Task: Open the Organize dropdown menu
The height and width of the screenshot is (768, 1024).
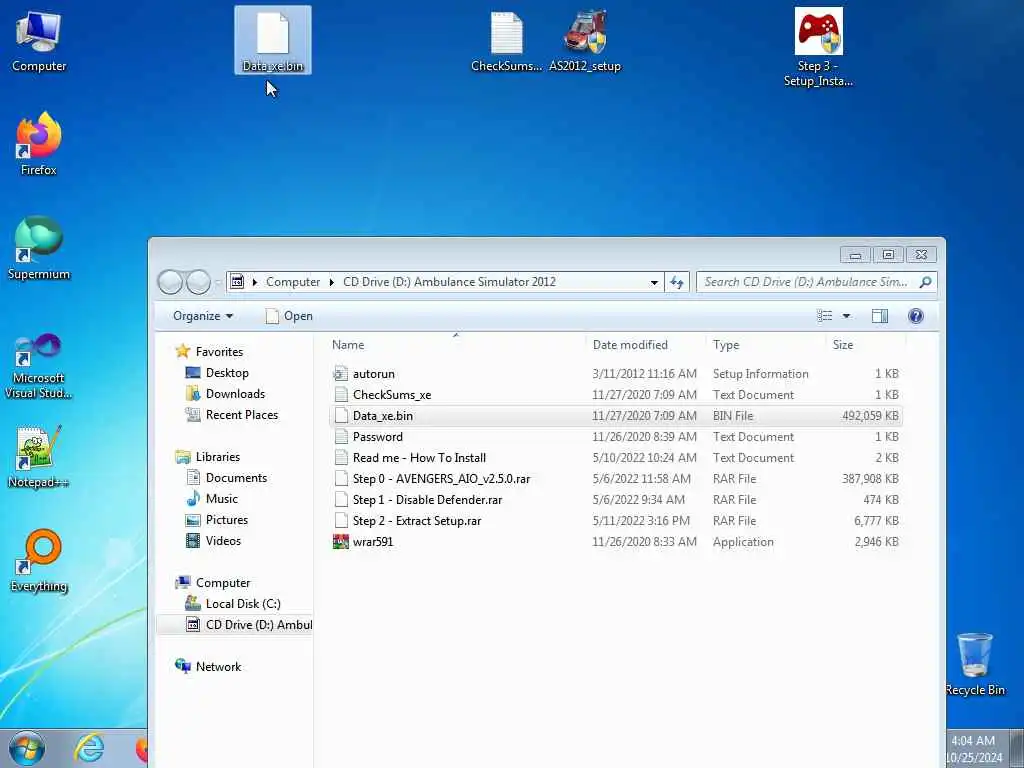Action: point(202,316)
